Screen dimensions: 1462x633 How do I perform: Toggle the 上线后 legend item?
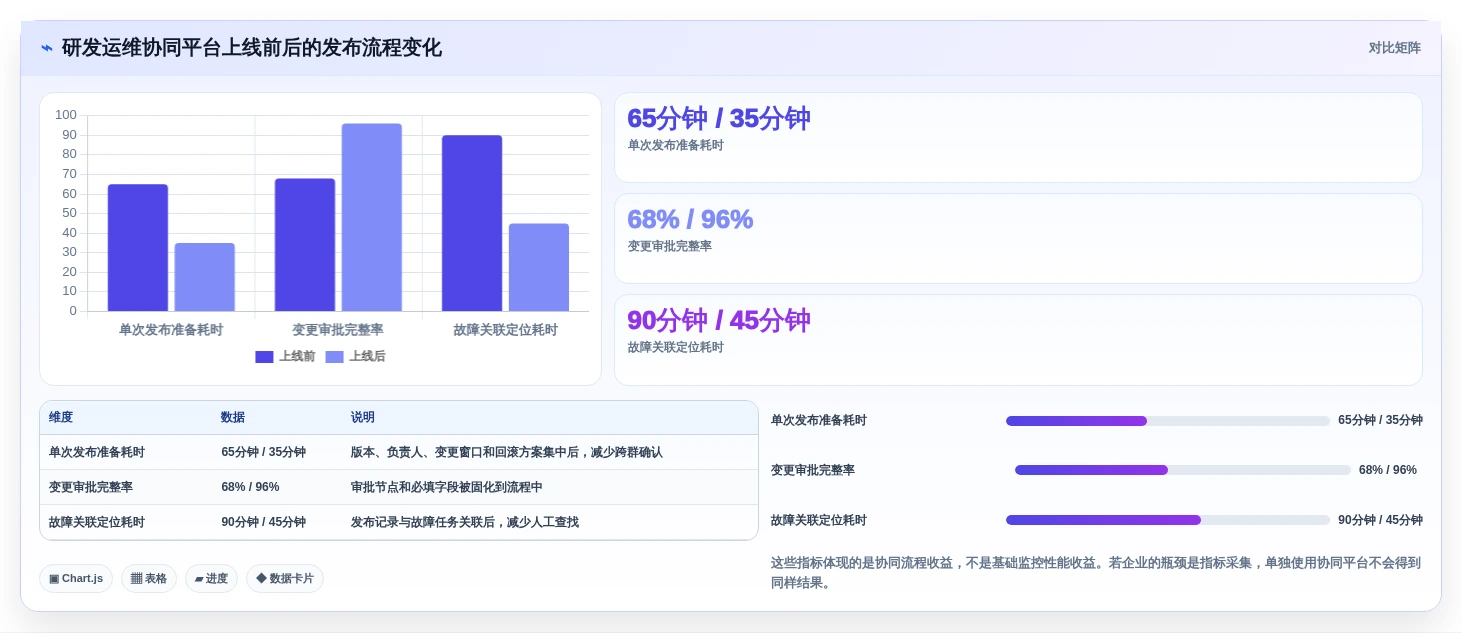[x=355, y=357]
